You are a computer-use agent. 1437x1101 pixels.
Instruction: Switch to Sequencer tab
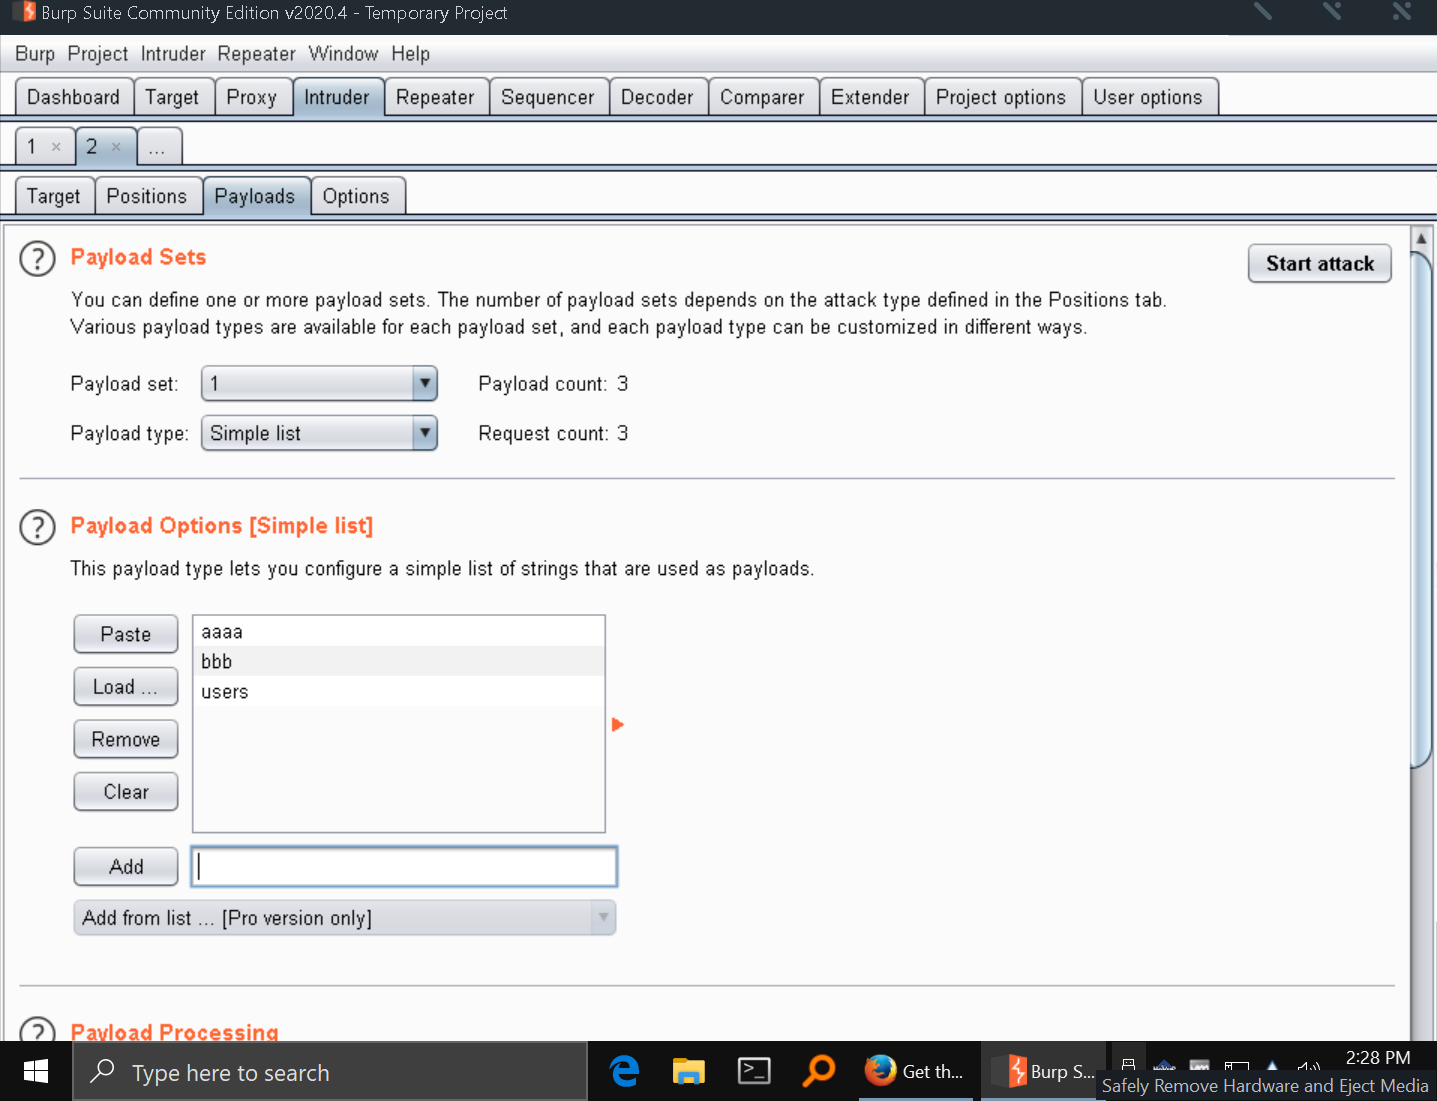click(548, 97)
